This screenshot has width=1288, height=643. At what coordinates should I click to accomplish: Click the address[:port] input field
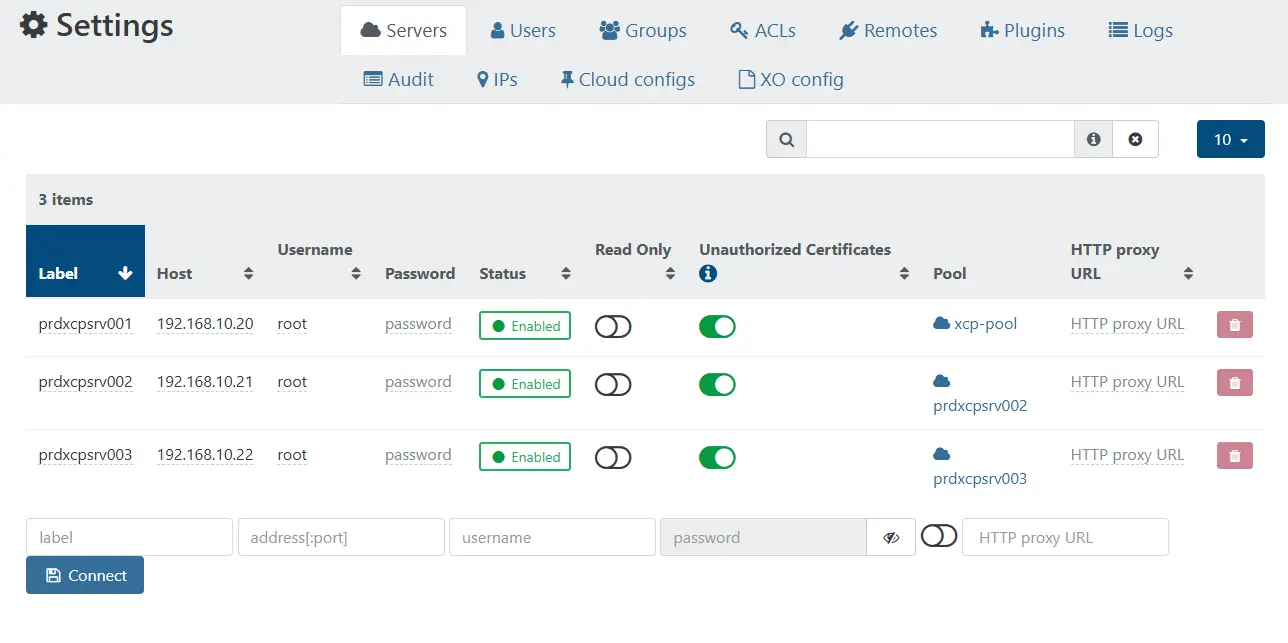point(341,538)
